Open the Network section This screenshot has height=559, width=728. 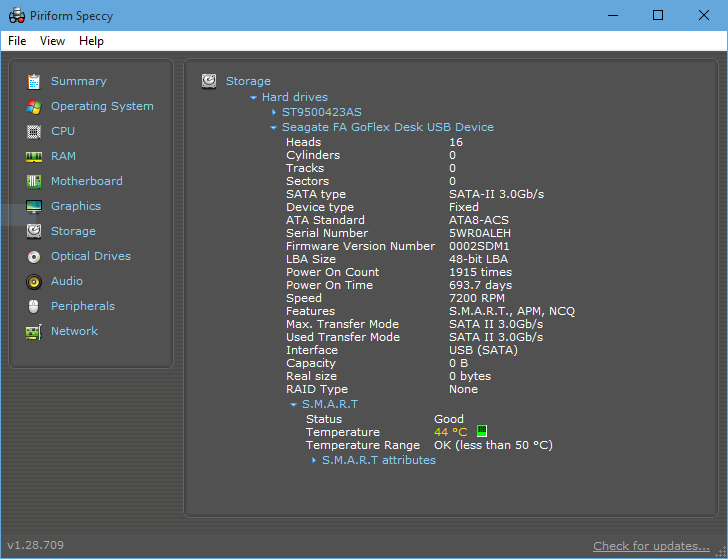pos(74,332)
